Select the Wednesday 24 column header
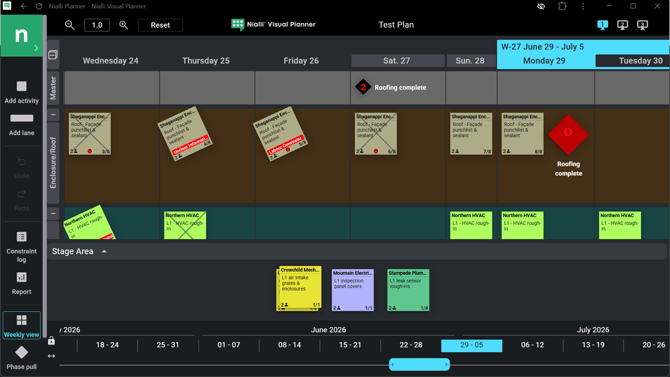This screenshot has height=377, width=670. click(110, 61)
